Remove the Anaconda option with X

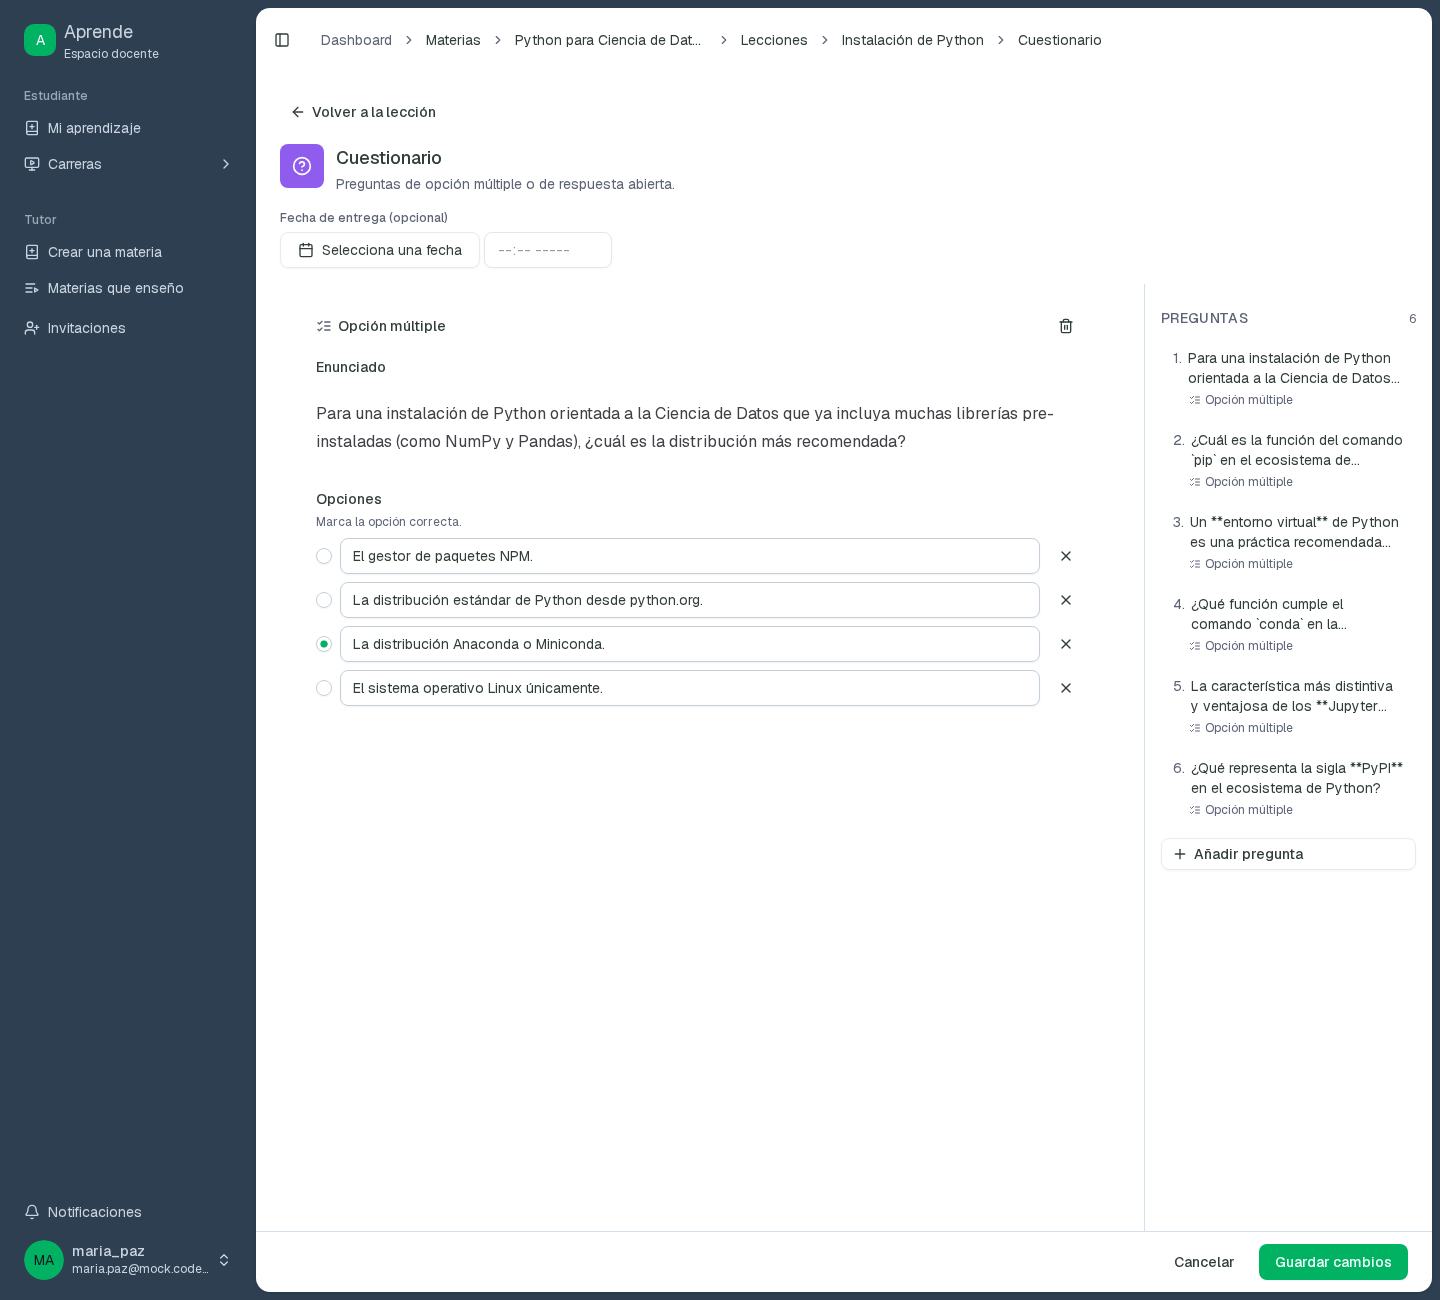pyautogui.click(x=1066, y=644)
